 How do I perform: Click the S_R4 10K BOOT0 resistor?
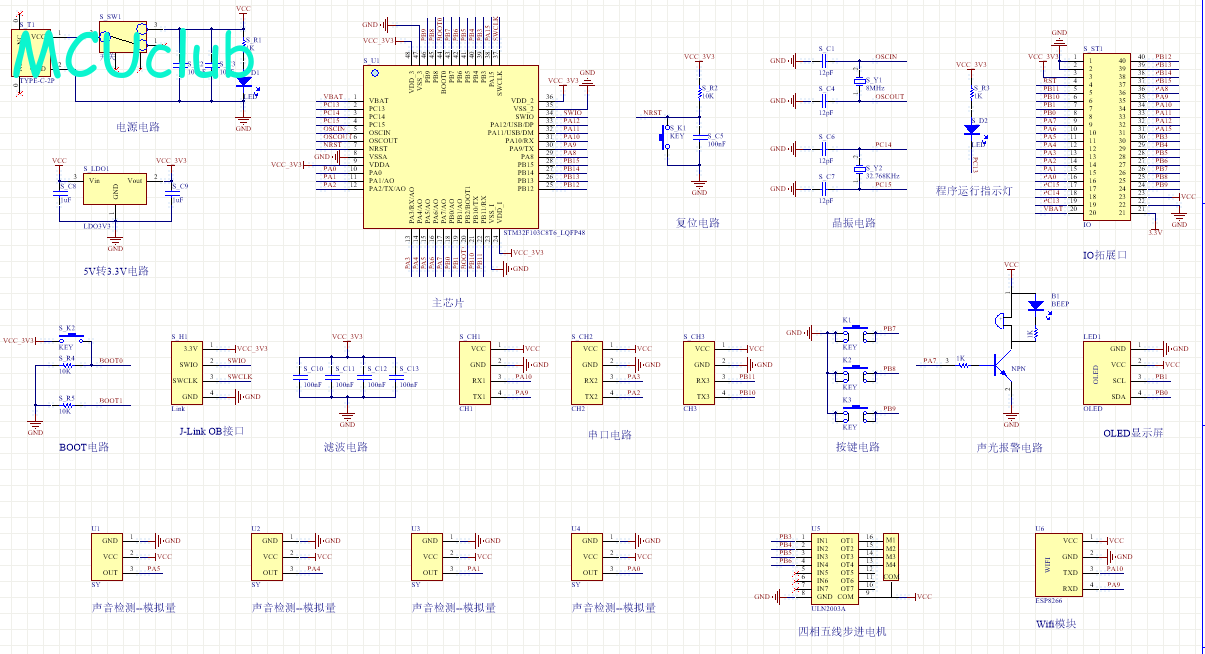(x=66, y=365)
